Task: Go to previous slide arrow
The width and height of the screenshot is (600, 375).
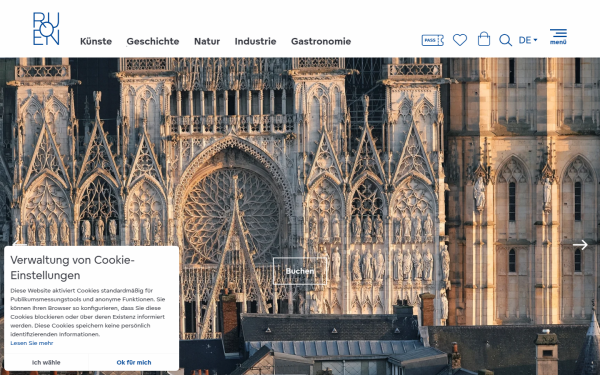Action: pos(19,244)
